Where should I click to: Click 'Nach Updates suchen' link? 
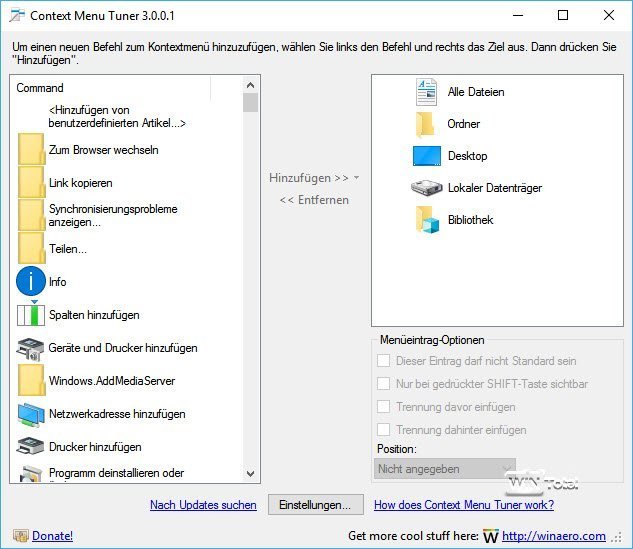click(203, 505)
